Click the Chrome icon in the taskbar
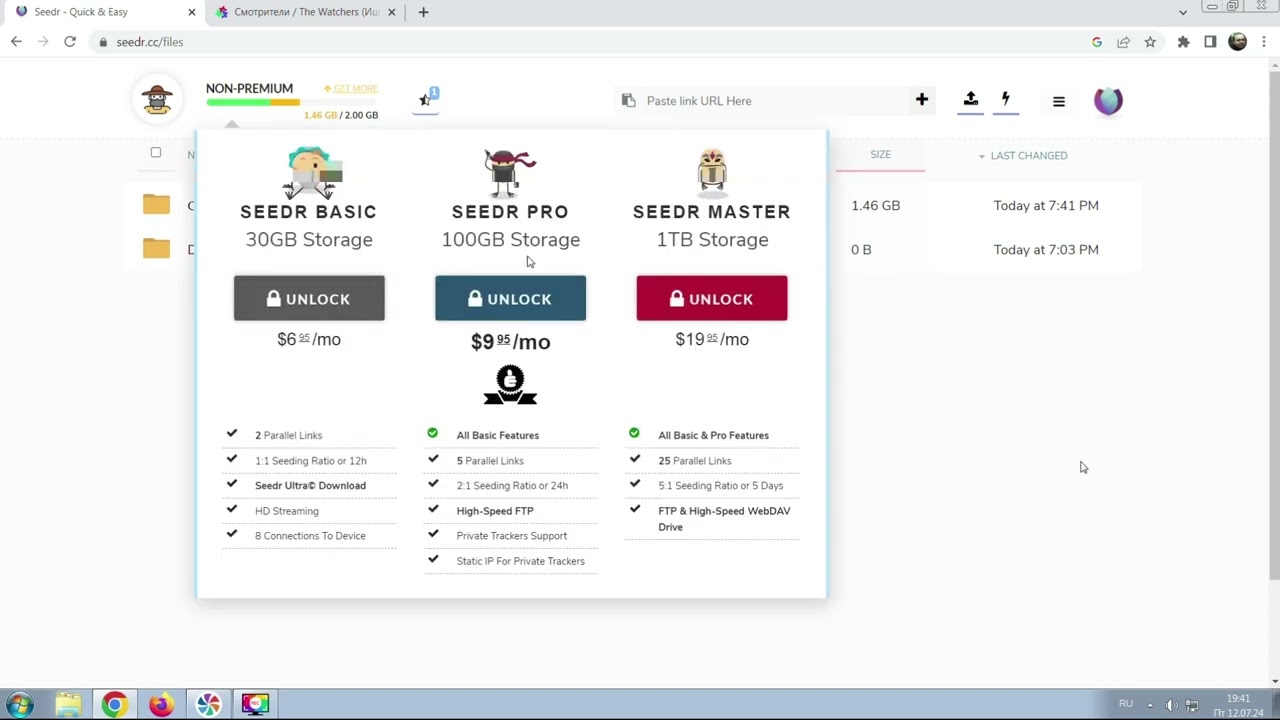The height and width of the screenshot is (720, 1280). 114,704
